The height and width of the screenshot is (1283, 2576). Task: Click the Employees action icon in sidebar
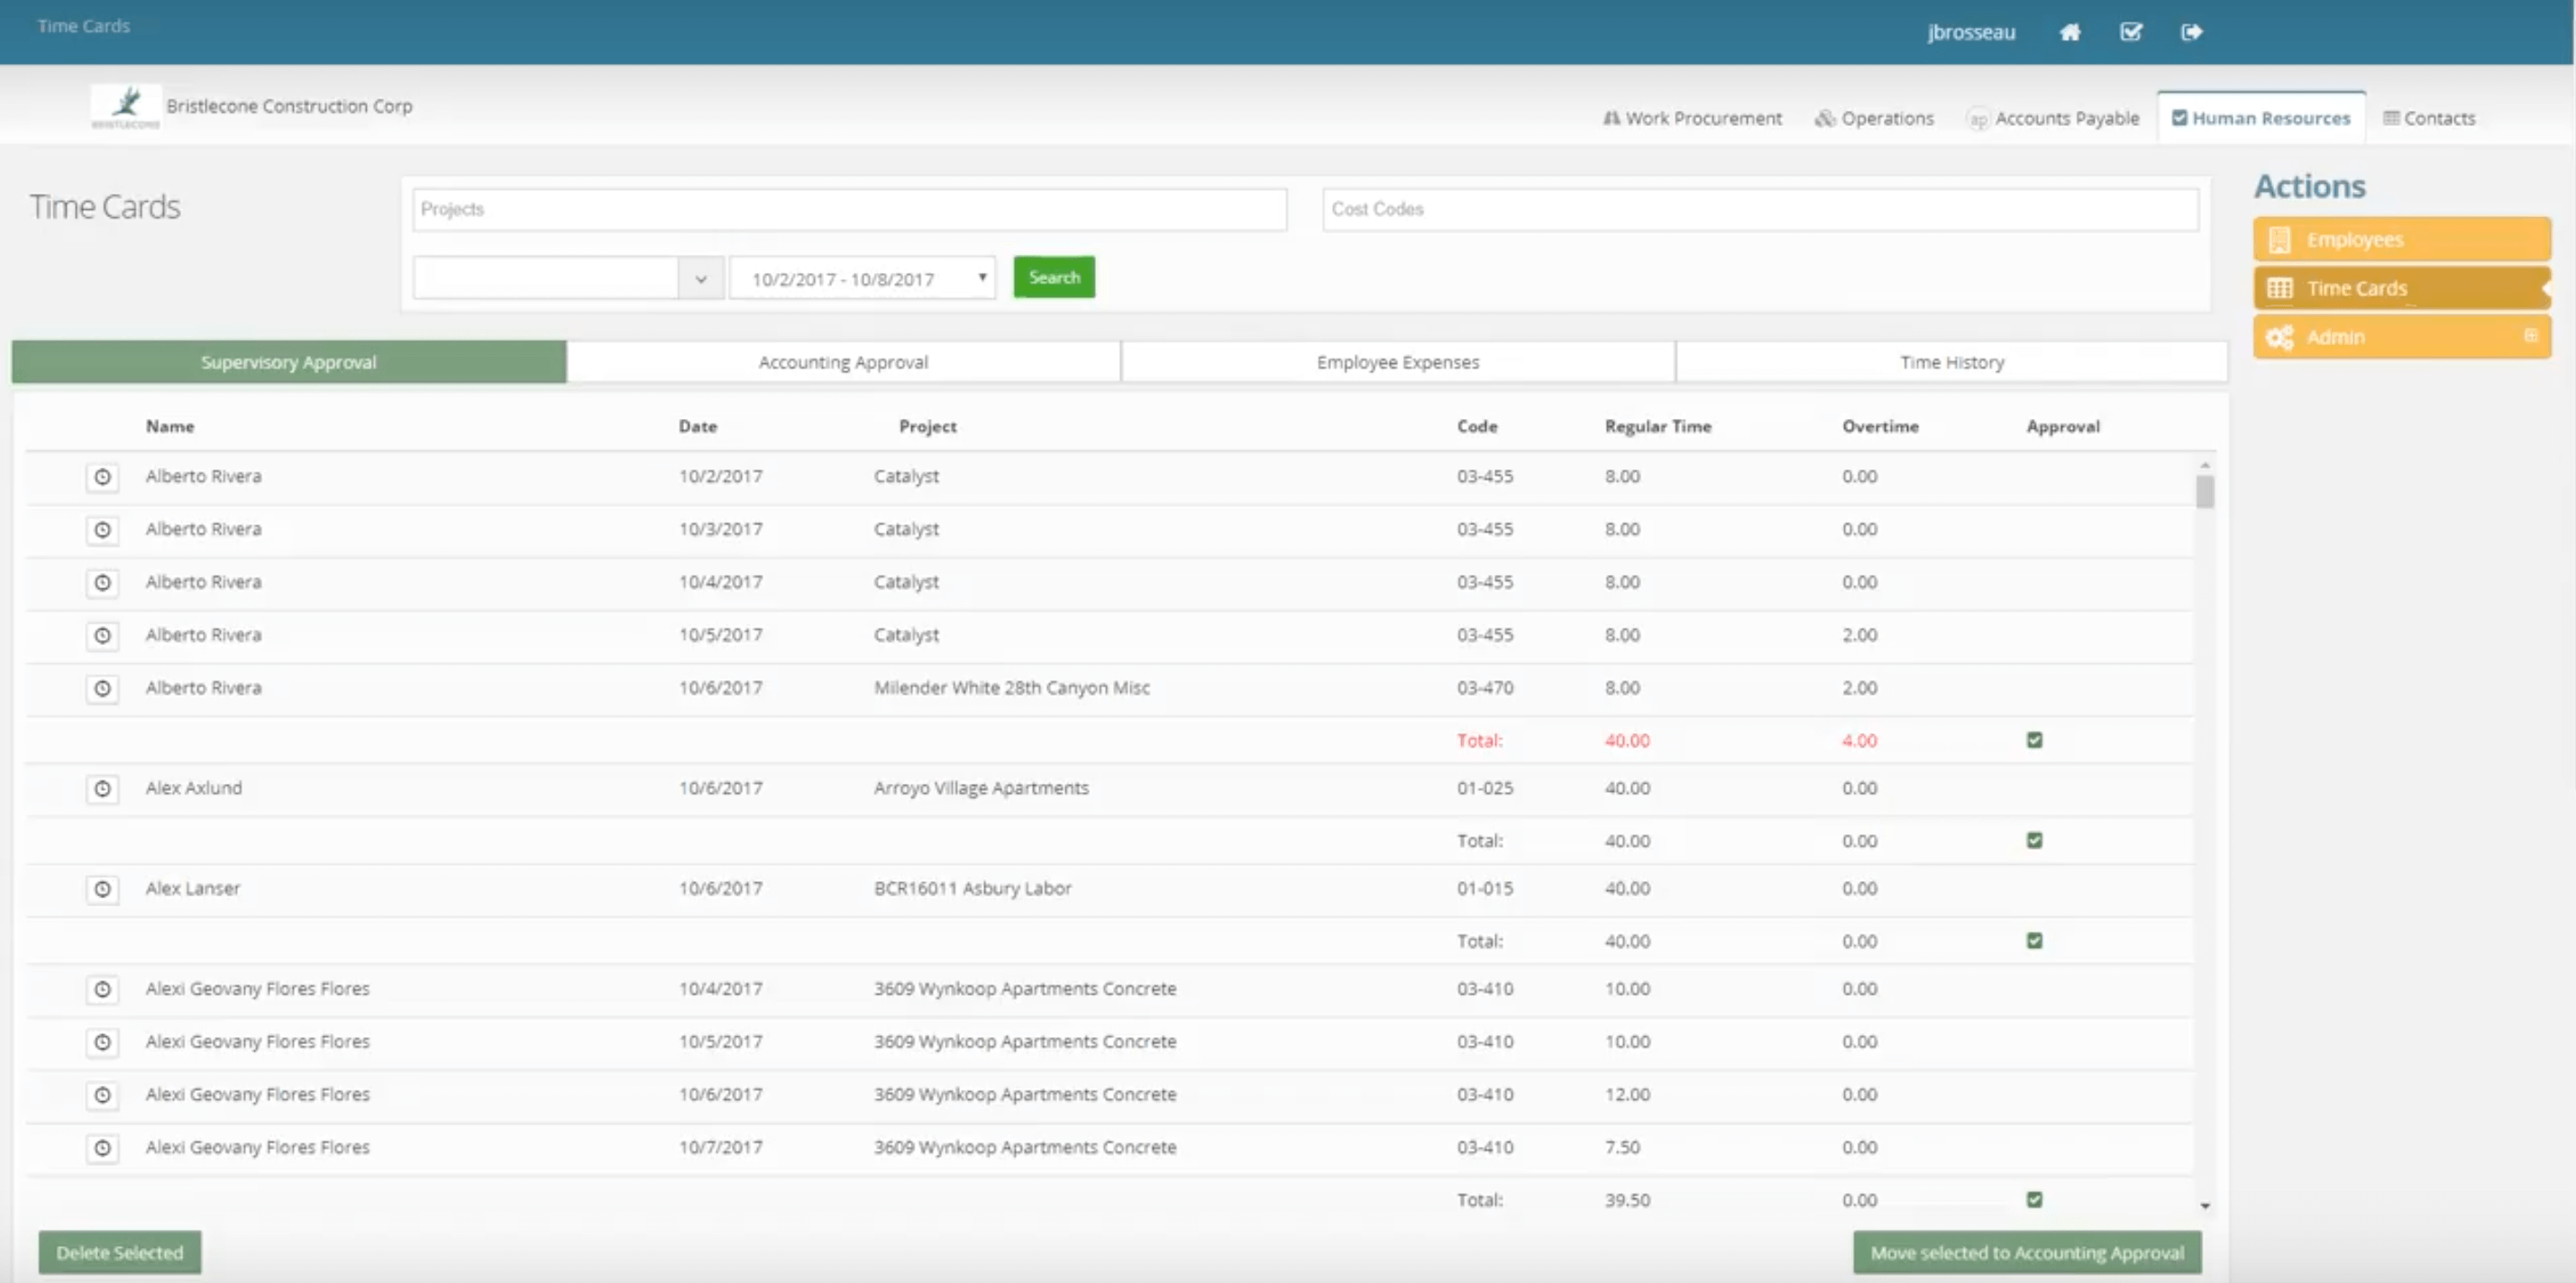coord(2279,240)
